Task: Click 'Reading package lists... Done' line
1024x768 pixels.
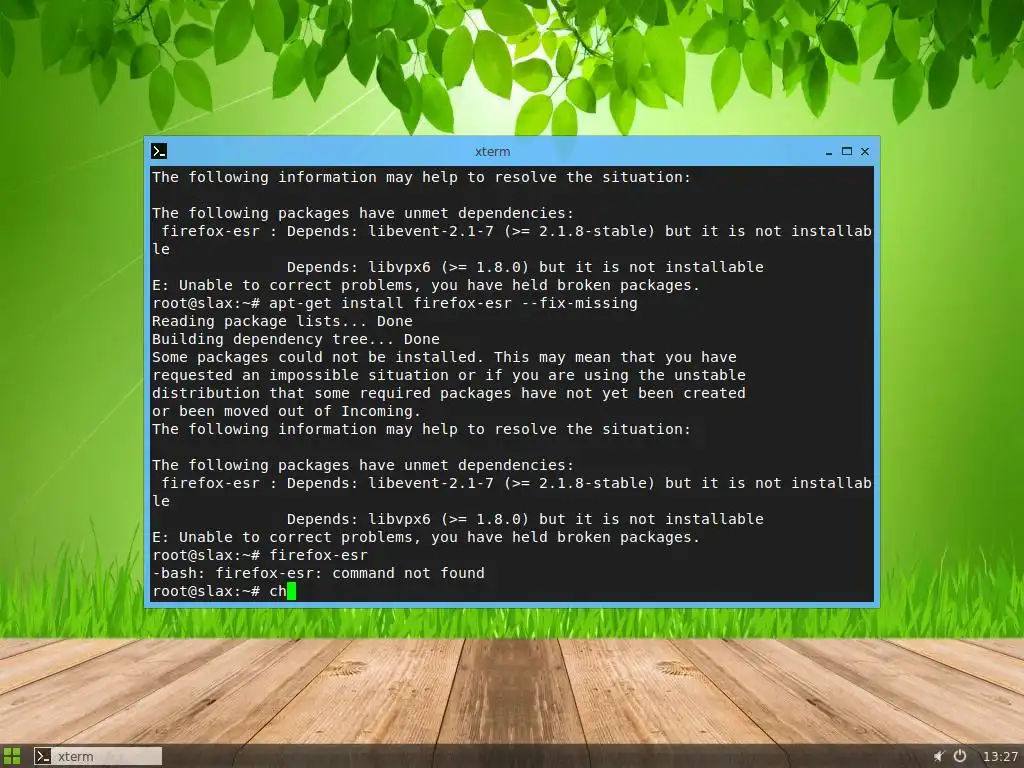Action: pos(282,321)
